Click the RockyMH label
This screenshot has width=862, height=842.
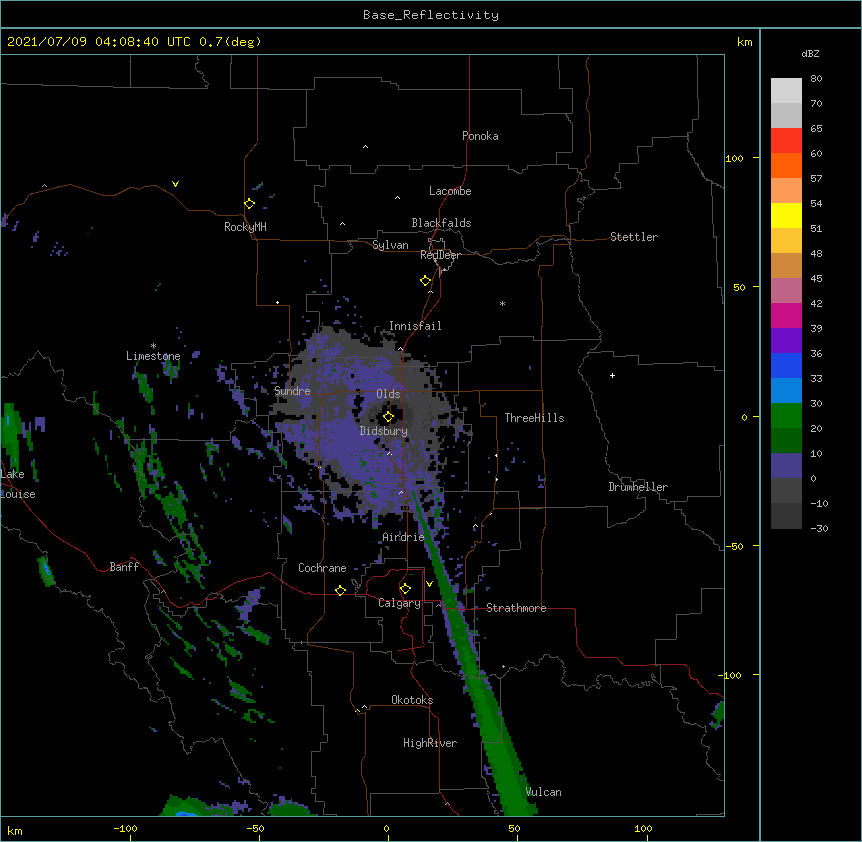pos(245,227)
